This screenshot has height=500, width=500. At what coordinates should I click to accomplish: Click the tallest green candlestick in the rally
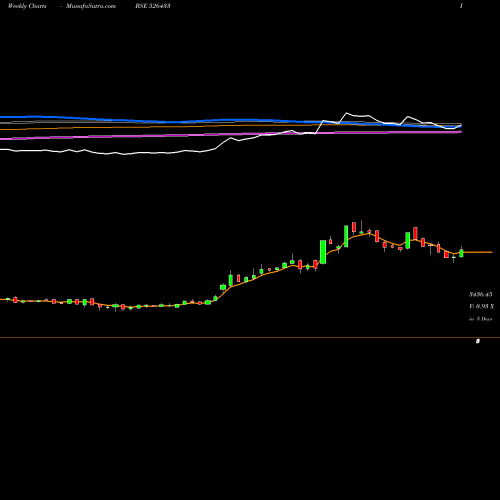pos(323,252)
